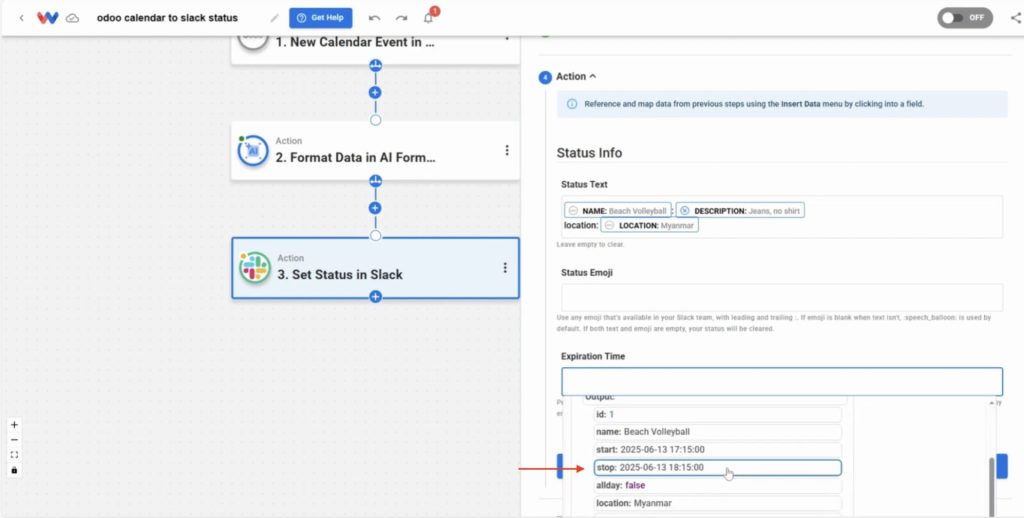Click the AI Formatter icon in step 2
This screenshot has height=518, width=1024.
[253, 151]
